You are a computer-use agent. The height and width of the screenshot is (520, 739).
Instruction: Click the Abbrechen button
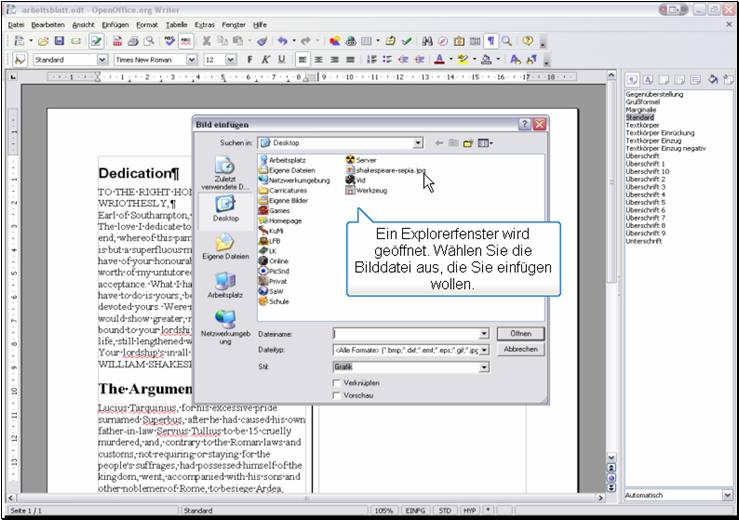coord(520,349)
